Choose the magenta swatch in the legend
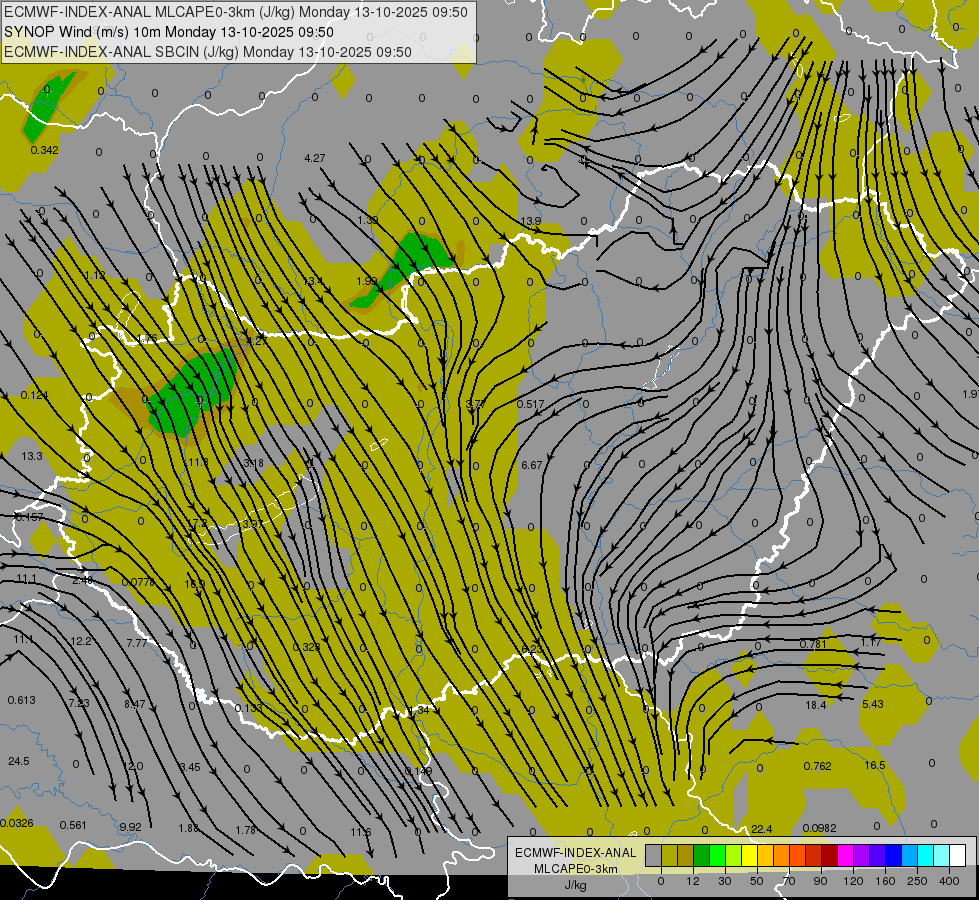979x900 pixels. click(845, 855)
